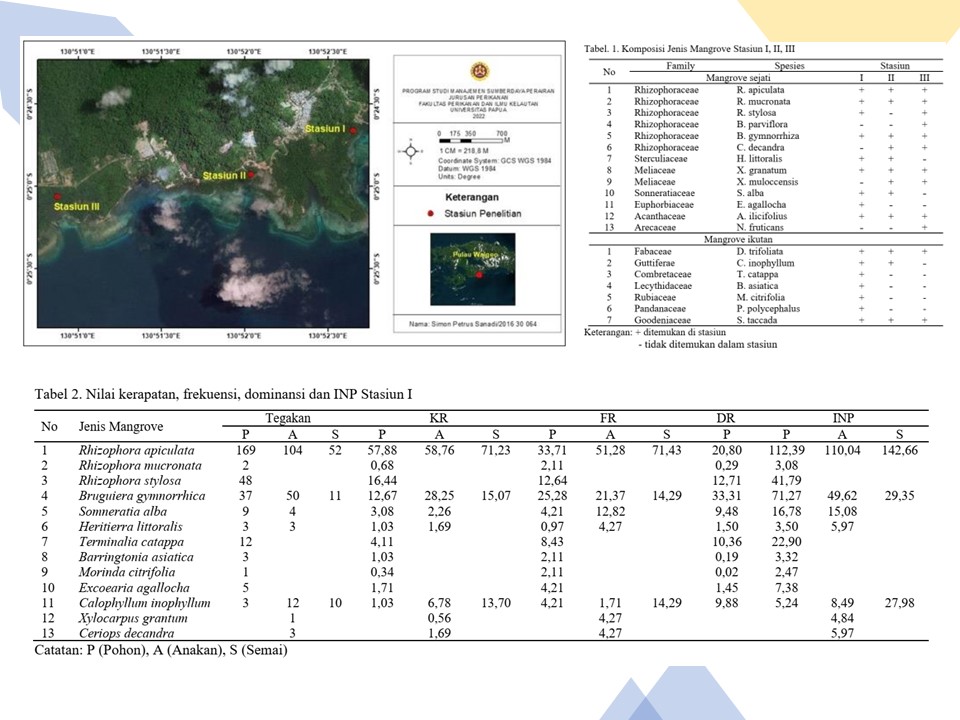Select the "Mangrove ikutan" section heading
Image resolution: width=960 pixels, height=720 pixels.
[x=738, y=239]
